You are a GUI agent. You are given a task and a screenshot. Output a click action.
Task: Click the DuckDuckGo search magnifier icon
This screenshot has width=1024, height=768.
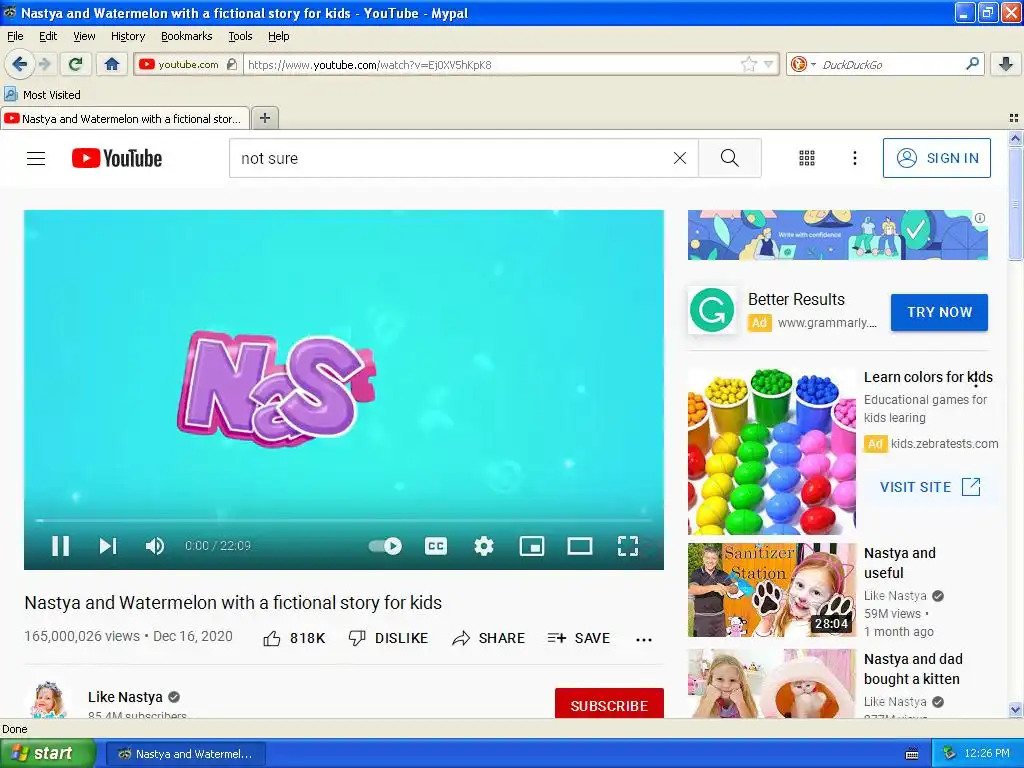(x=972, y=64)
